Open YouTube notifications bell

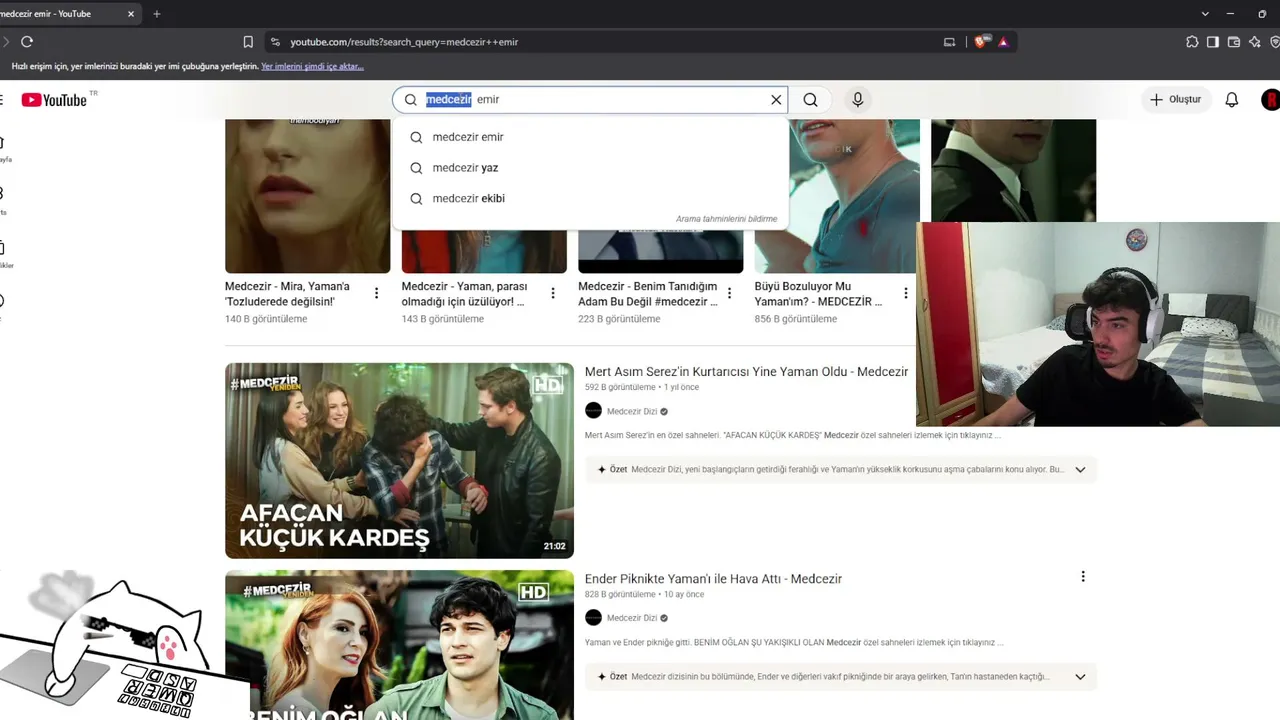pyautogui.click(x=1232, y=100)
